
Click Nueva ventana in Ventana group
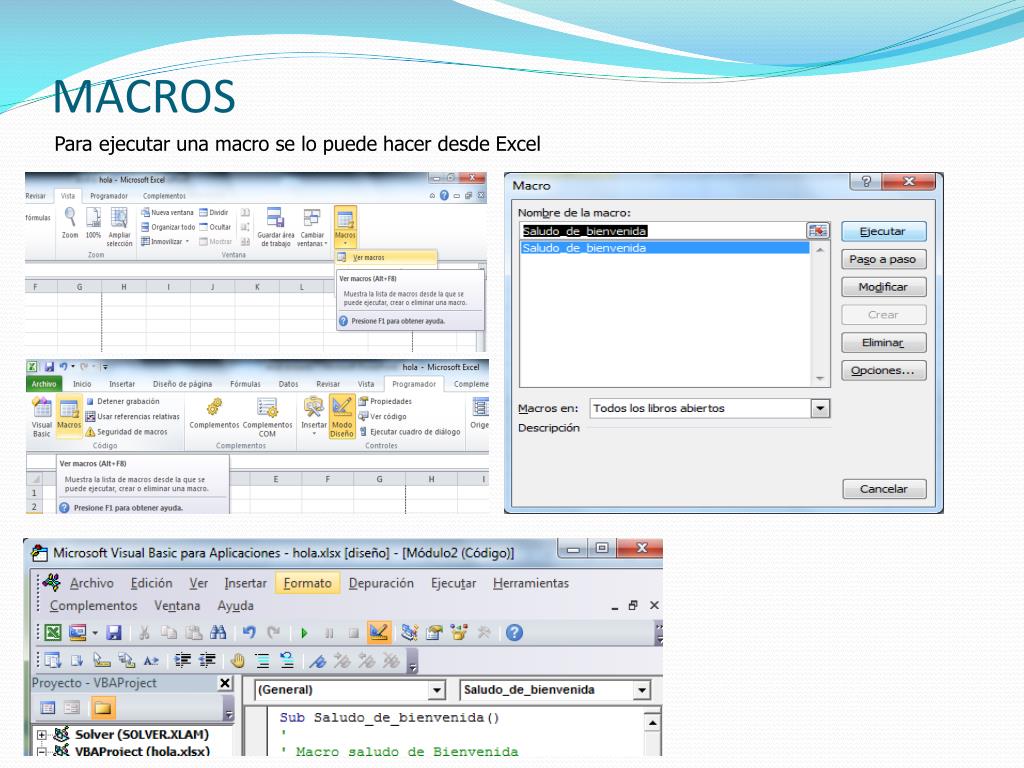[167, 212]
